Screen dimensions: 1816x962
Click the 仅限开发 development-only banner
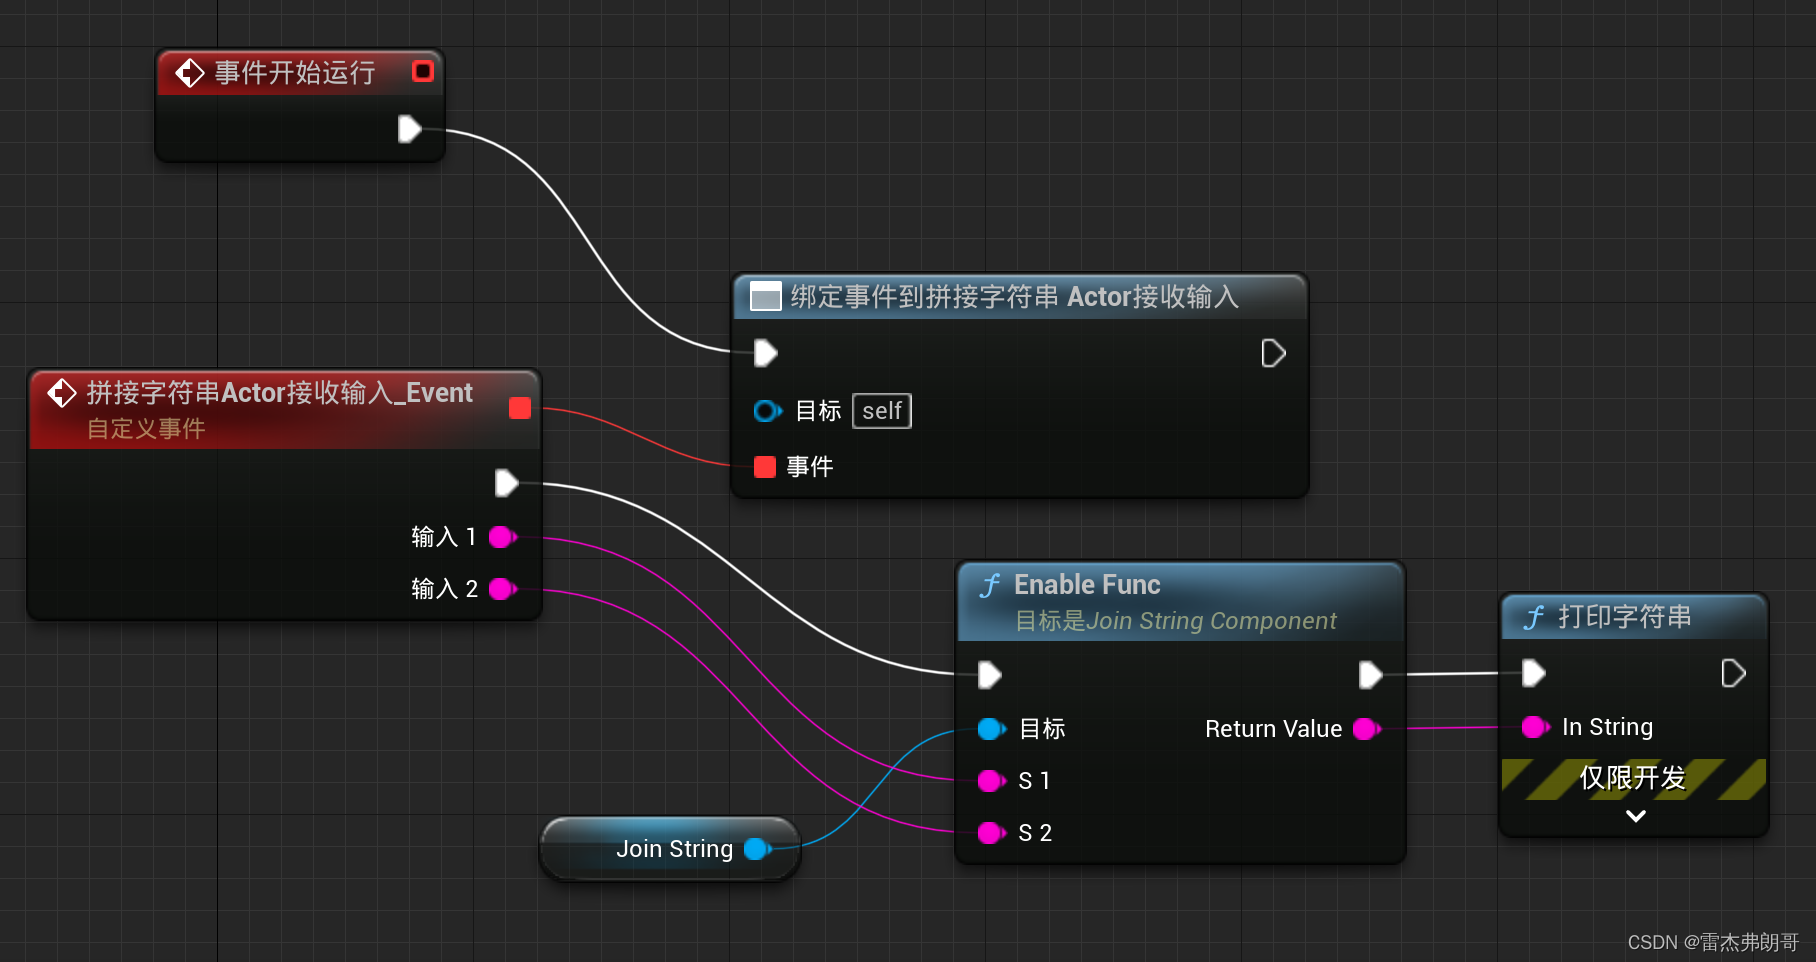pos(1633,778)
